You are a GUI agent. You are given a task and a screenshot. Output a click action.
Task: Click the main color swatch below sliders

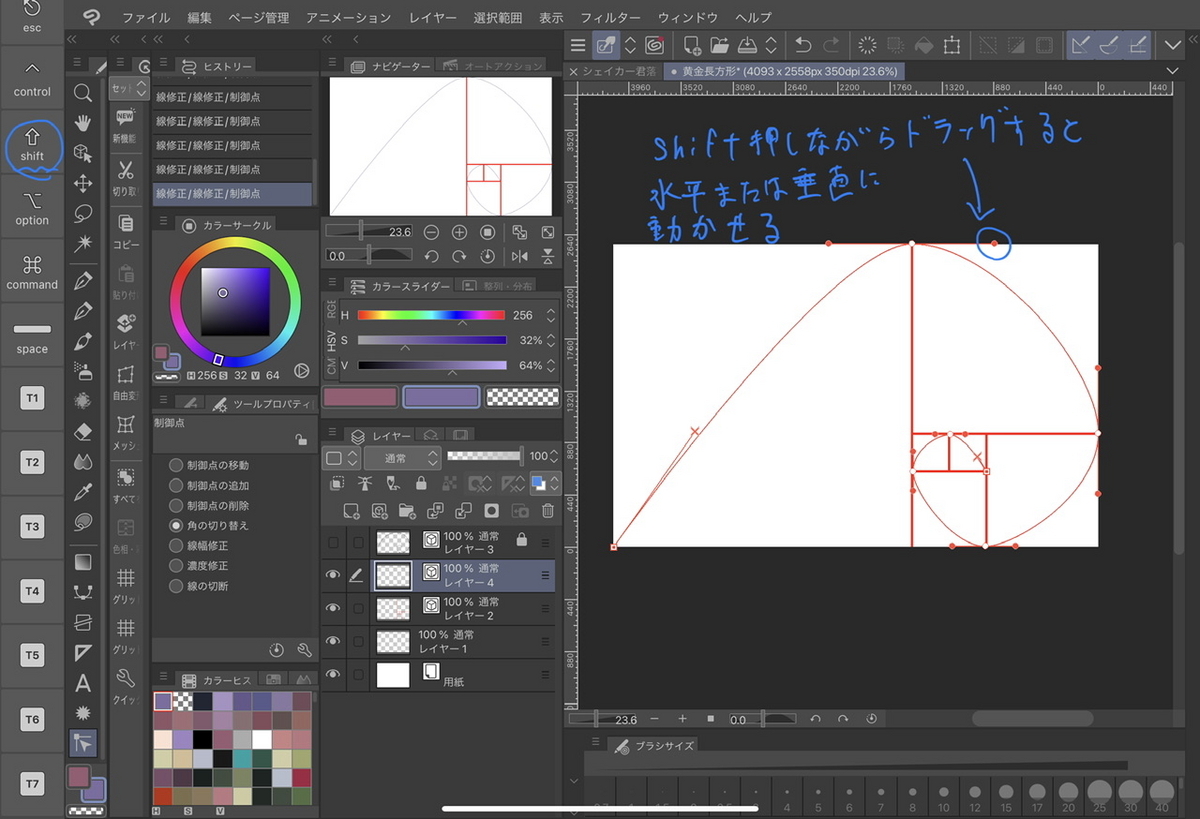click(360, 397)
